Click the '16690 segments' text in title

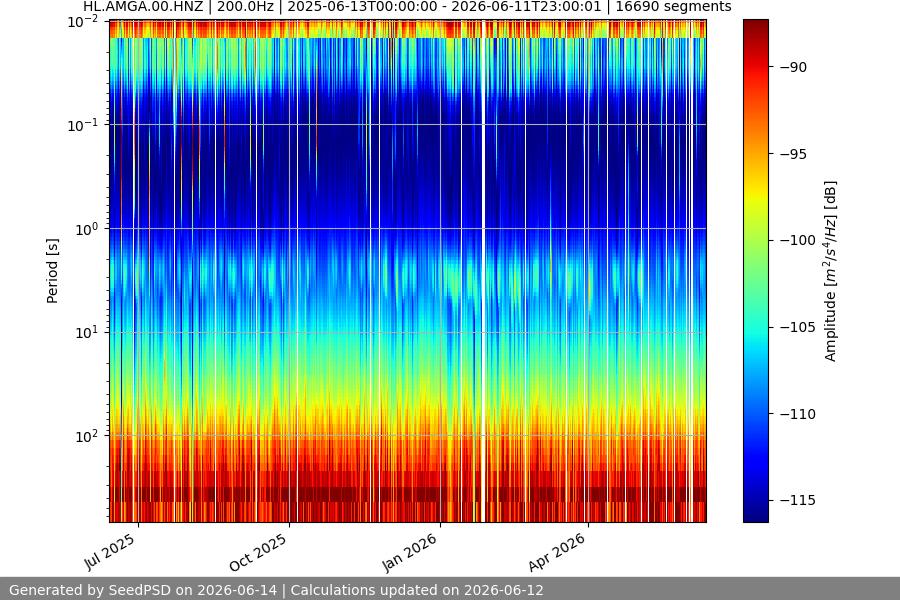(x=673, y=6)
